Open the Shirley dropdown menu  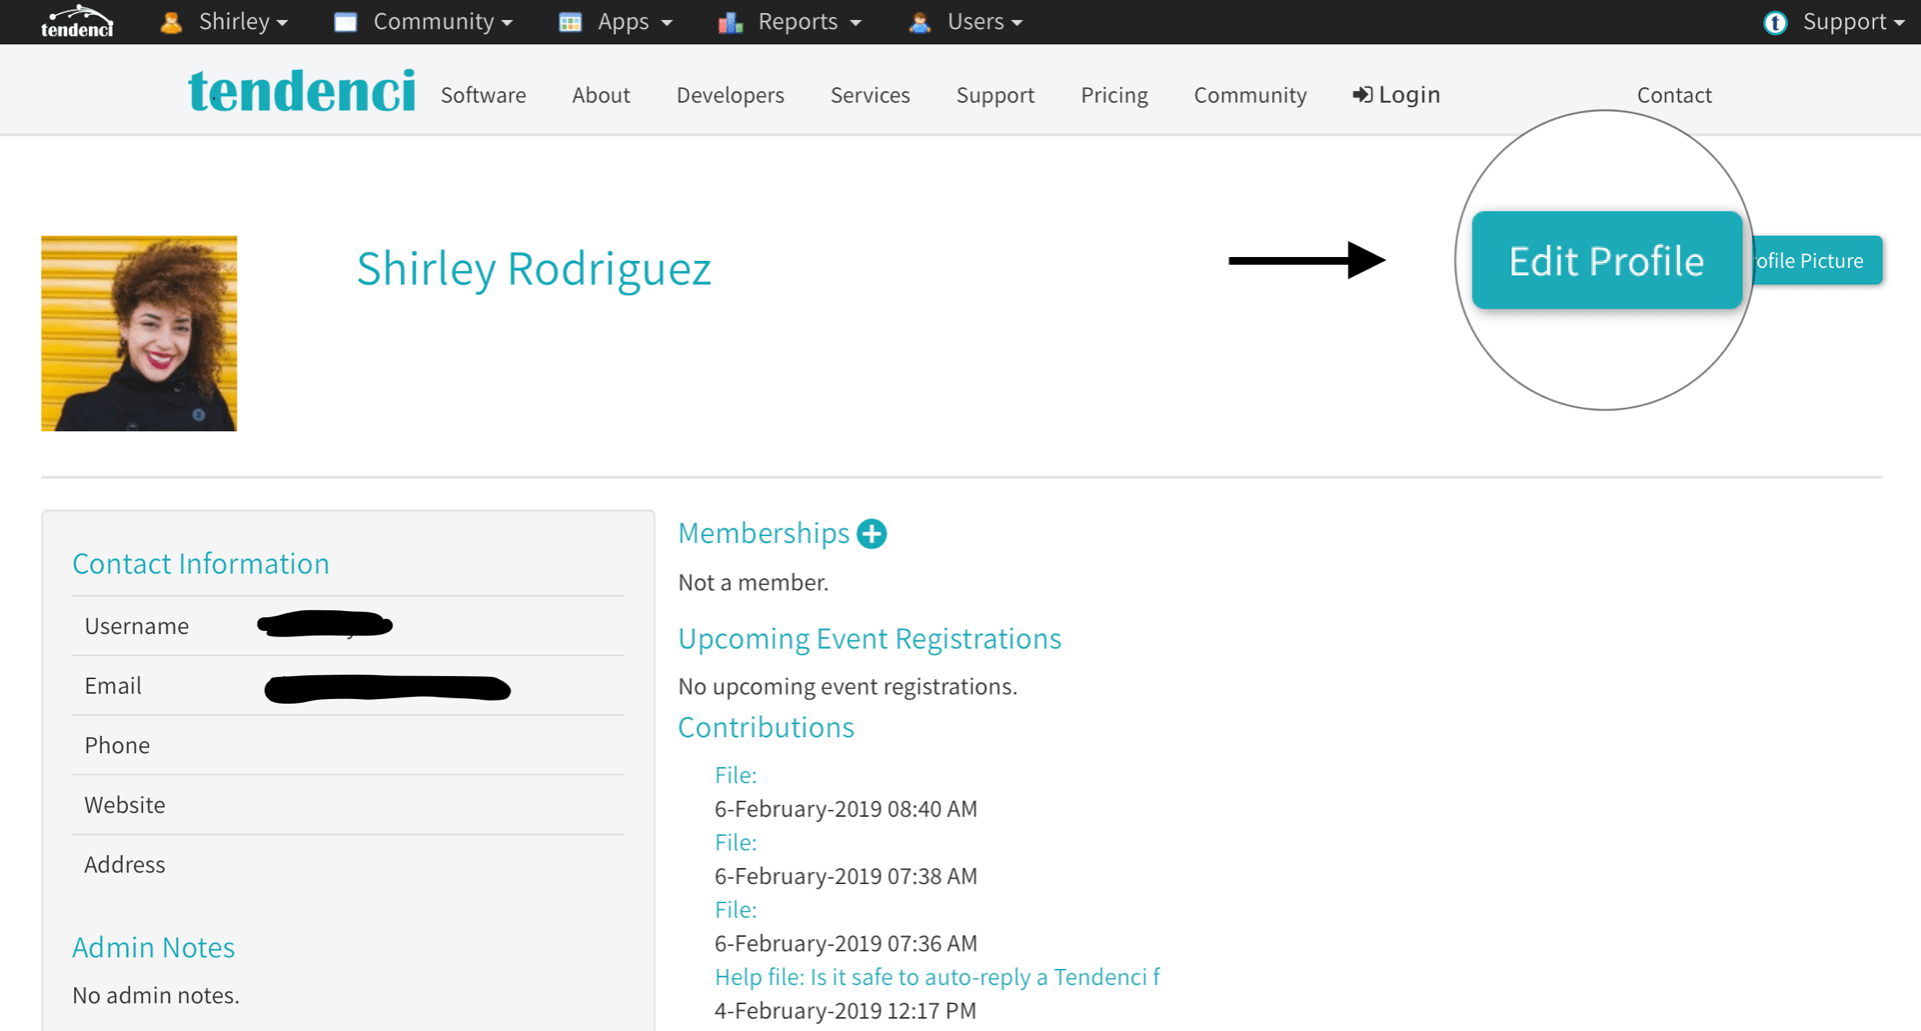coord(243,22)
